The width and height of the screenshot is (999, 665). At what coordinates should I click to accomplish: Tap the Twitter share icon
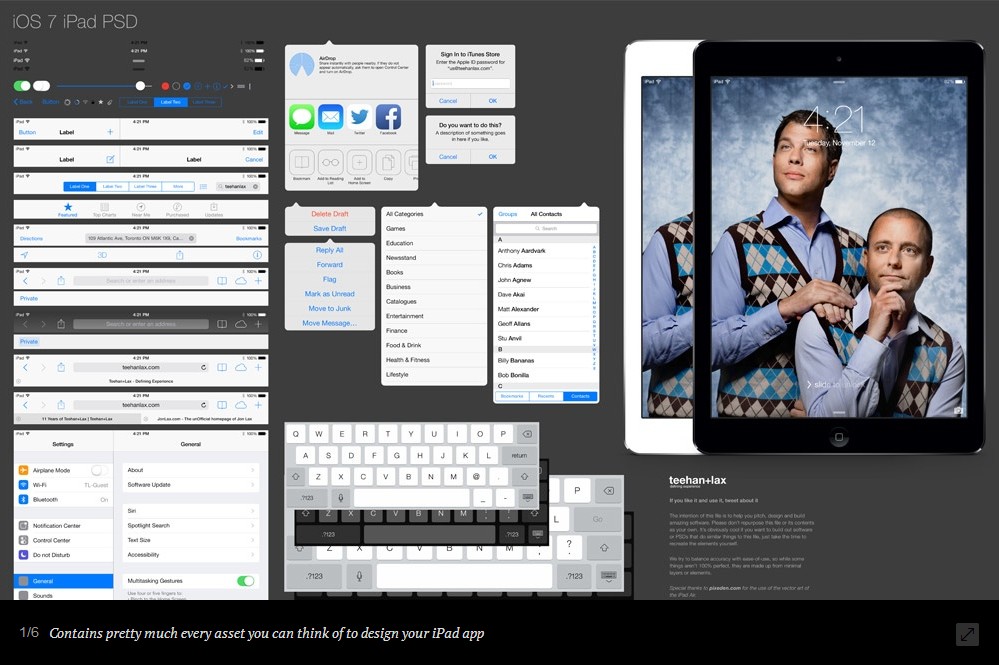pos(359,117)
